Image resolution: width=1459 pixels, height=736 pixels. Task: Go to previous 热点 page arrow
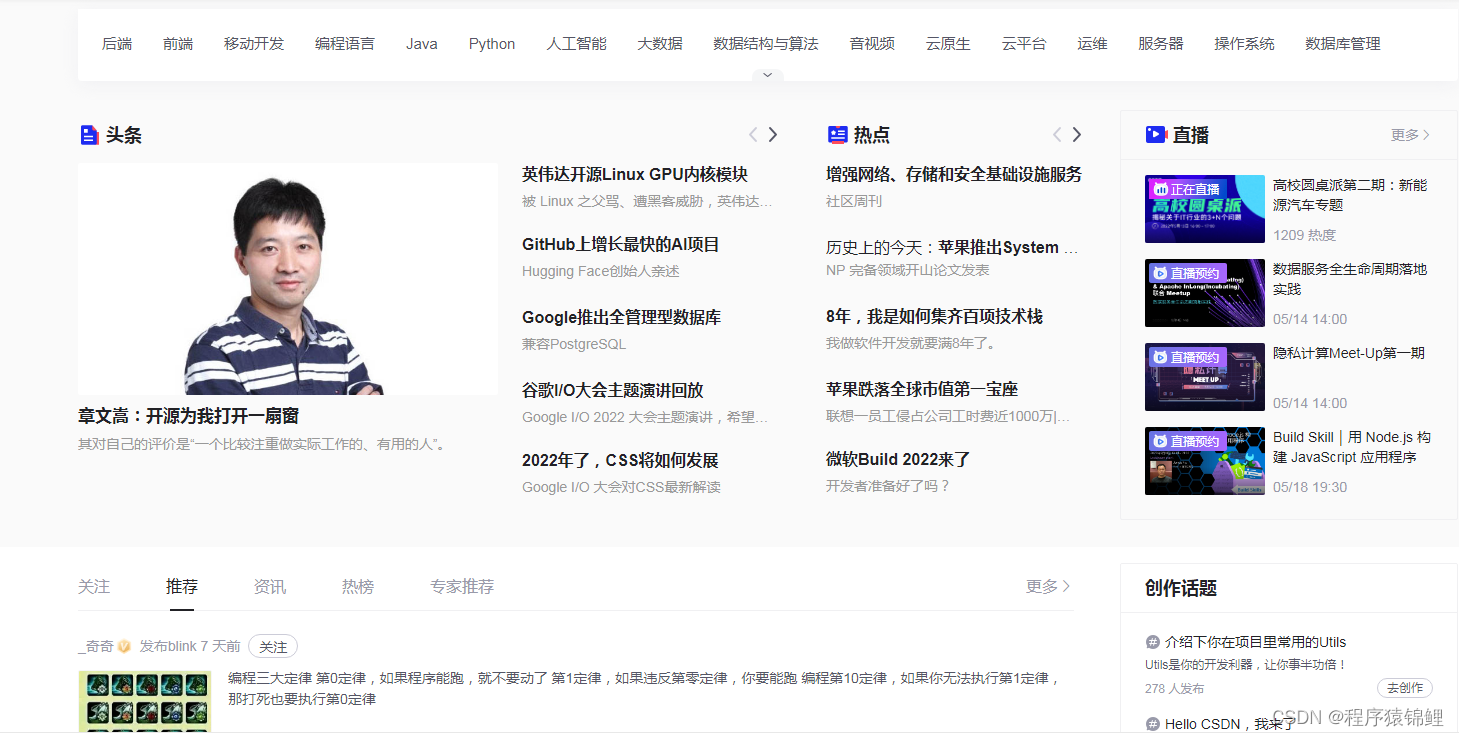(x=1057, y=135)
